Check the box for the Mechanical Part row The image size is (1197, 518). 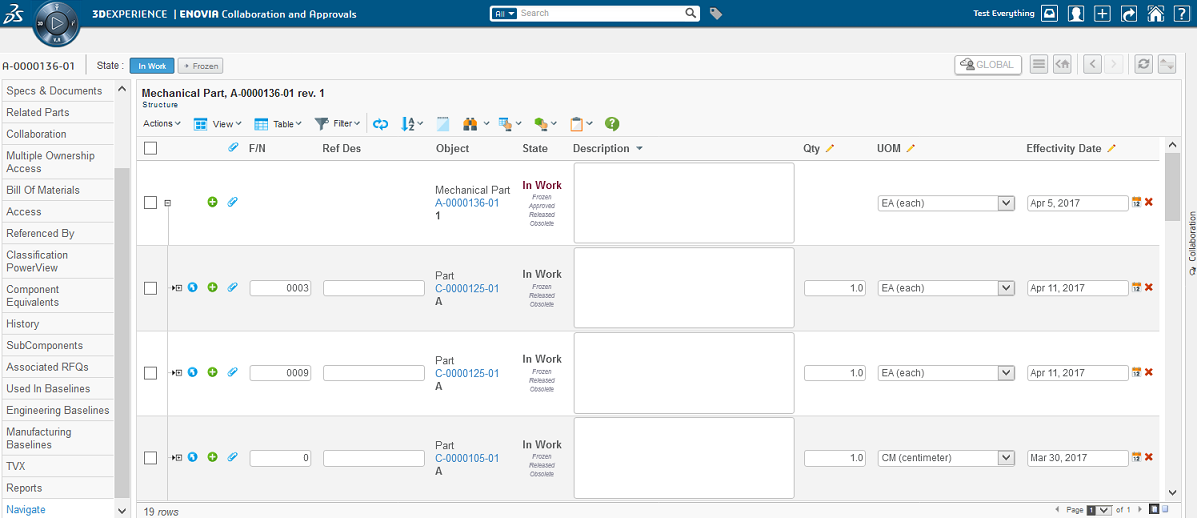click(150, 203)
